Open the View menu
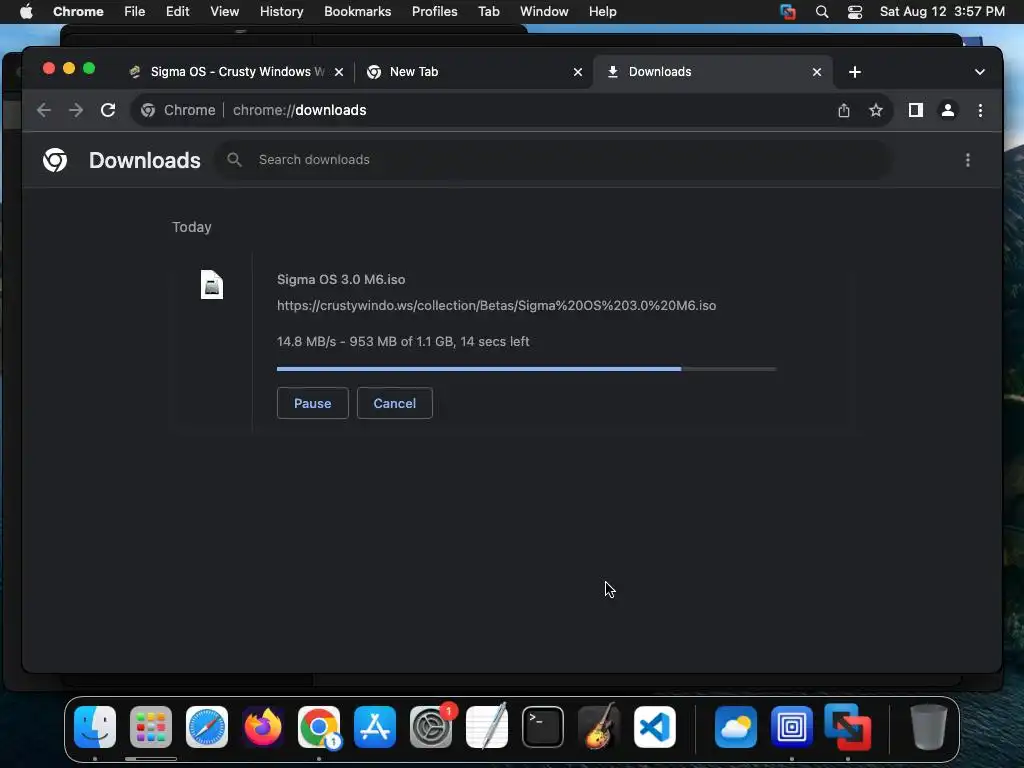 point(225,12)
